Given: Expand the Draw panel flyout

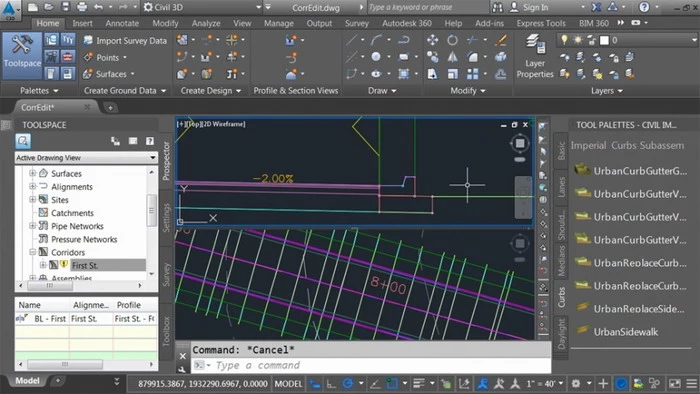Looking at the screenshot, I should point(382,91).
